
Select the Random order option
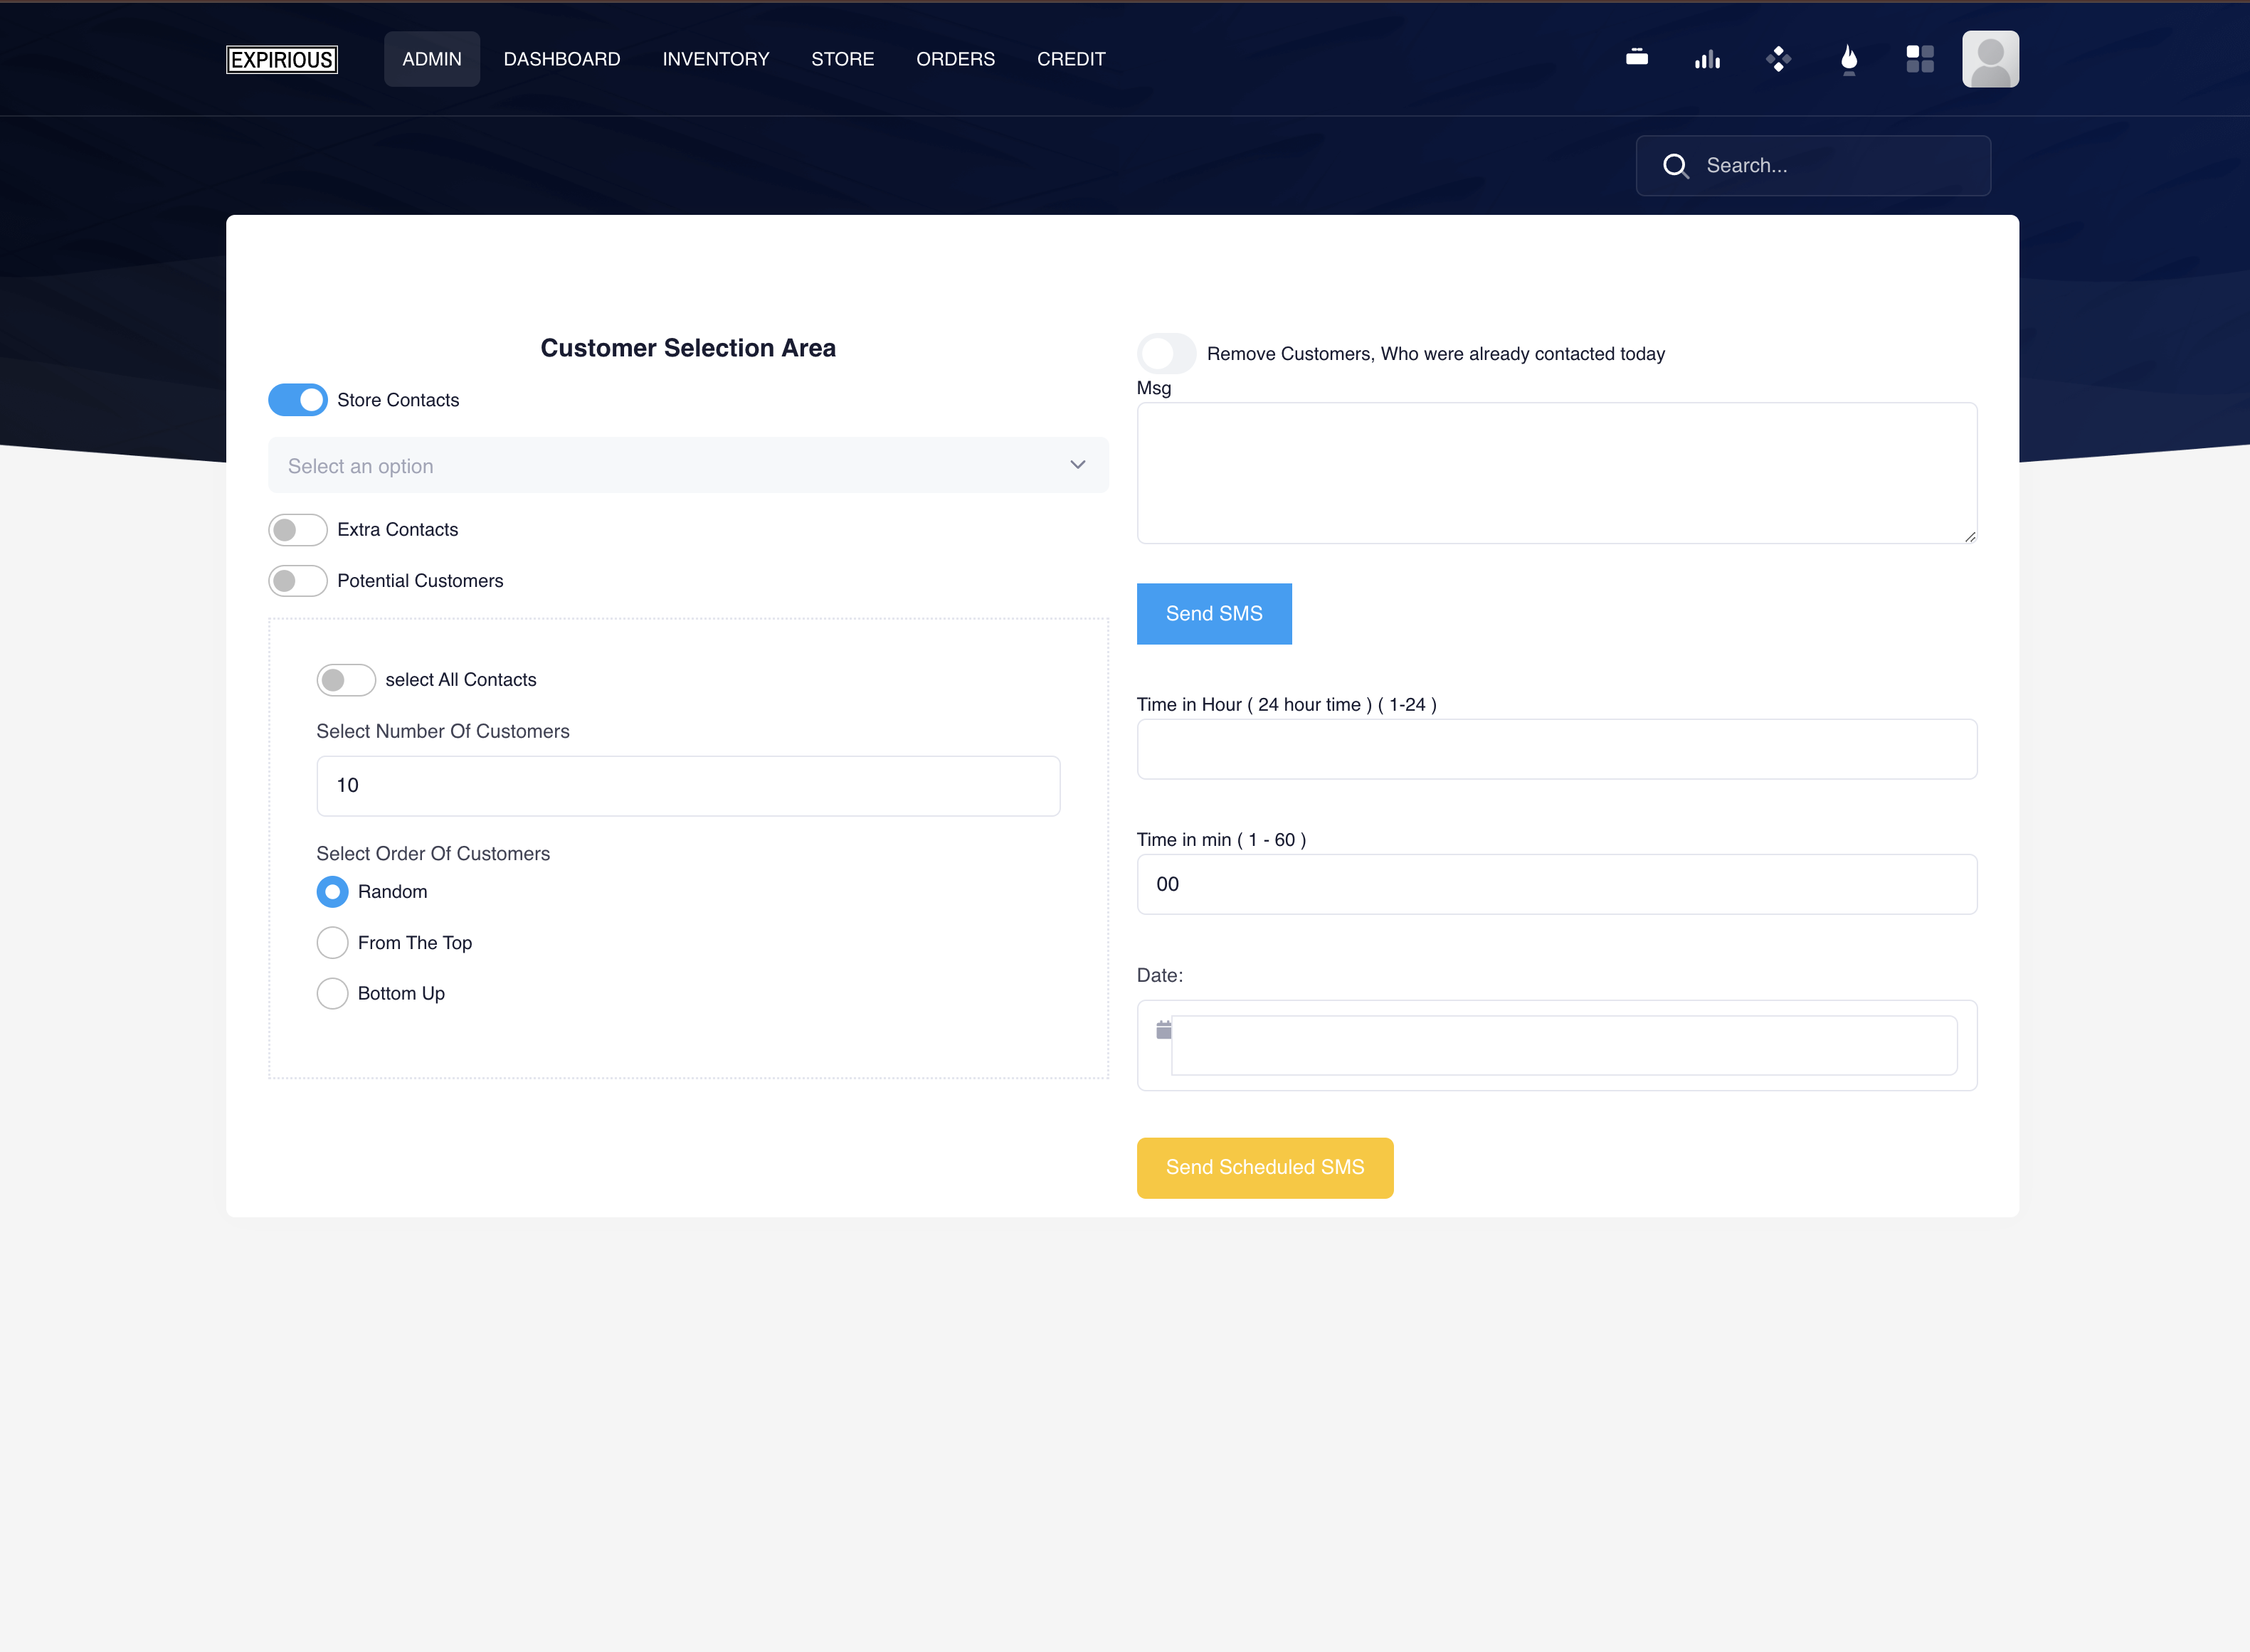point(332,891)
